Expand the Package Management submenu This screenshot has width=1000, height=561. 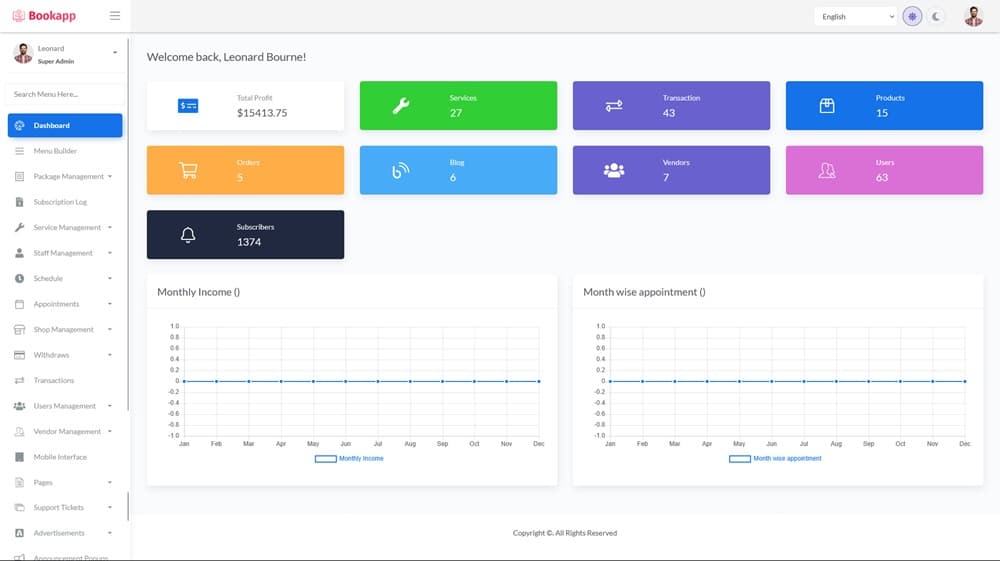68,177
